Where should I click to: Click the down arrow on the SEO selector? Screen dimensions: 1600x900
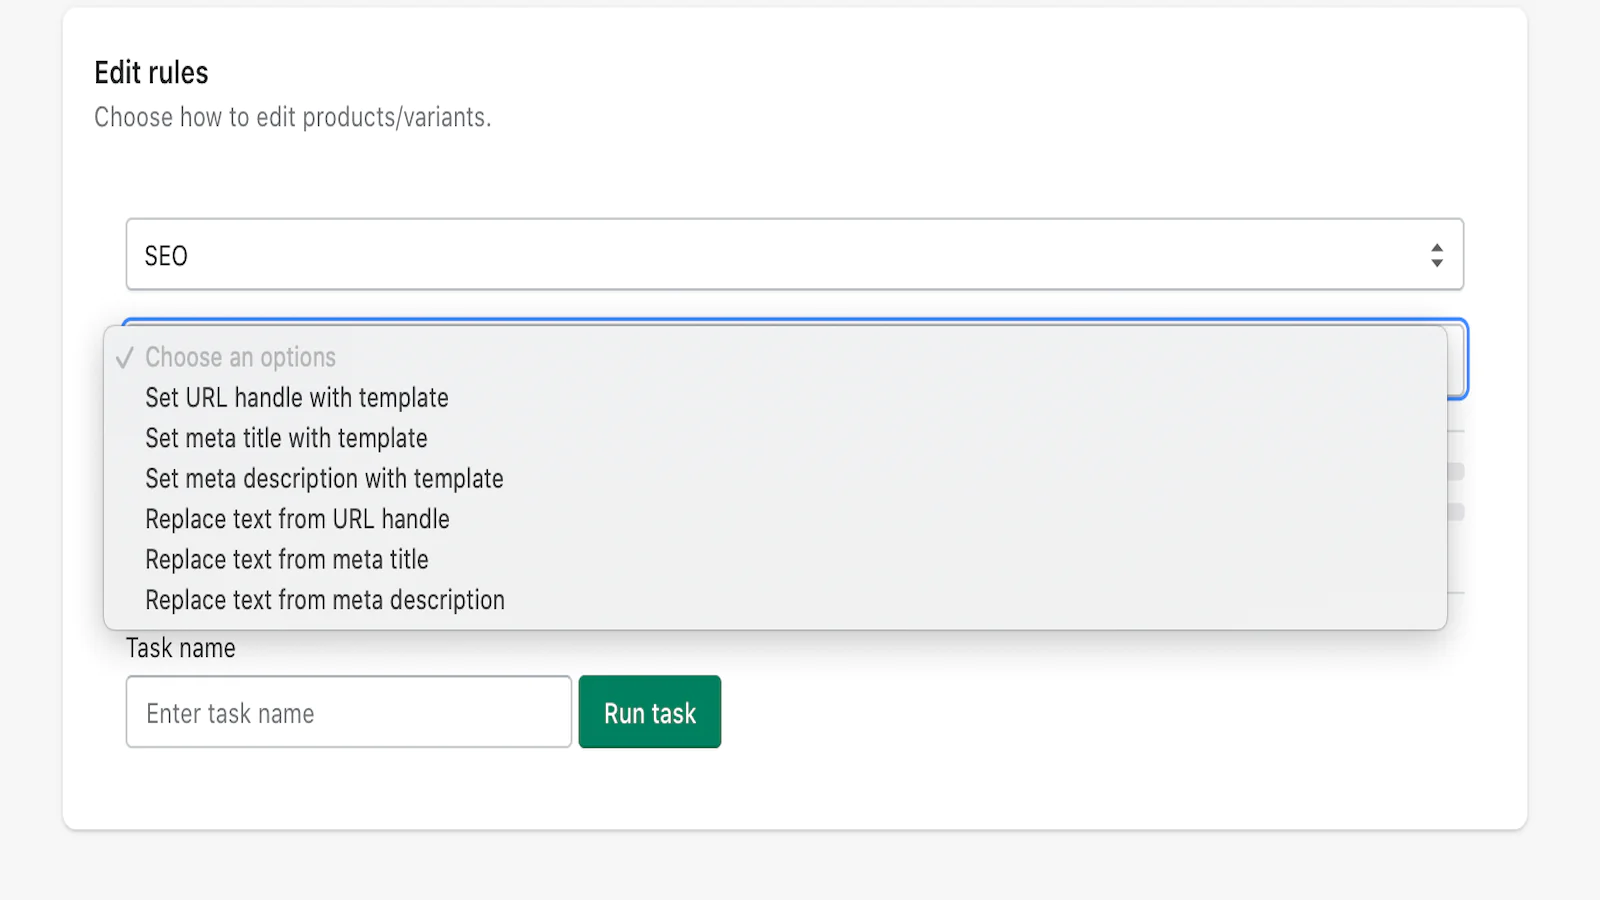(x=1437, y=263)
